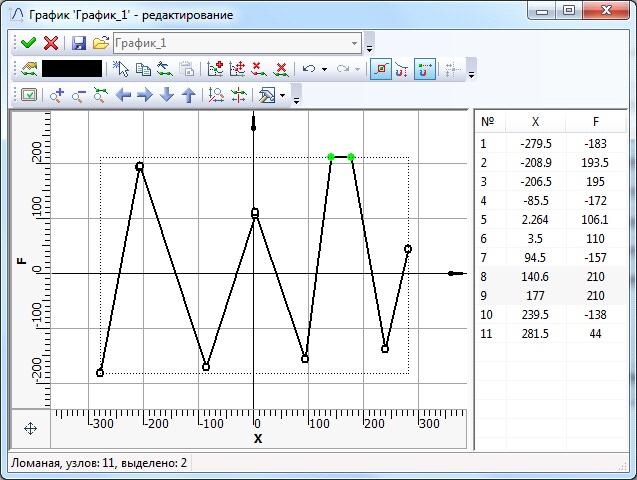The width and height of the screenshot is (637, 480).
Task: Pan the graph up with the blue up arrow
Action: pyautogui.click(x=188, y=96)
